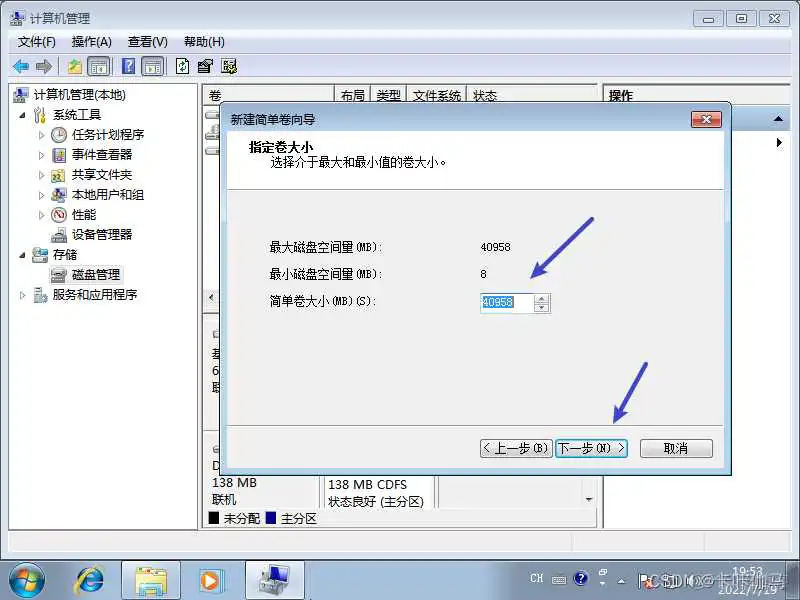Viewport: 800px width, 600px height.
Task: Toggle the action pane toolbar icon
Action: [152, 66]
